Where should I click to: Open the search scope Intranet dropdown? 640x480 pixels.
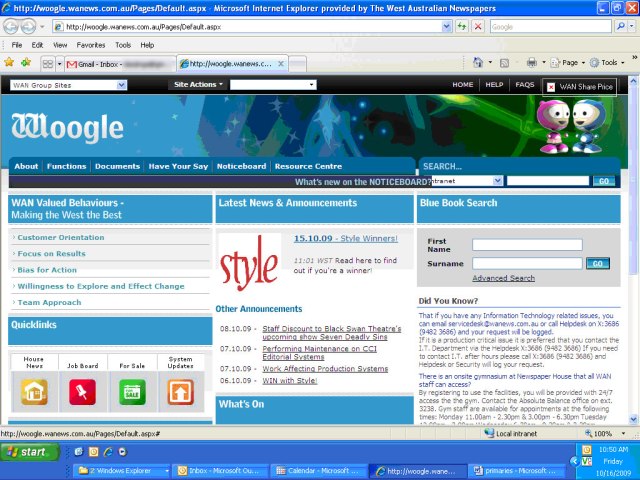pos(466,181)
